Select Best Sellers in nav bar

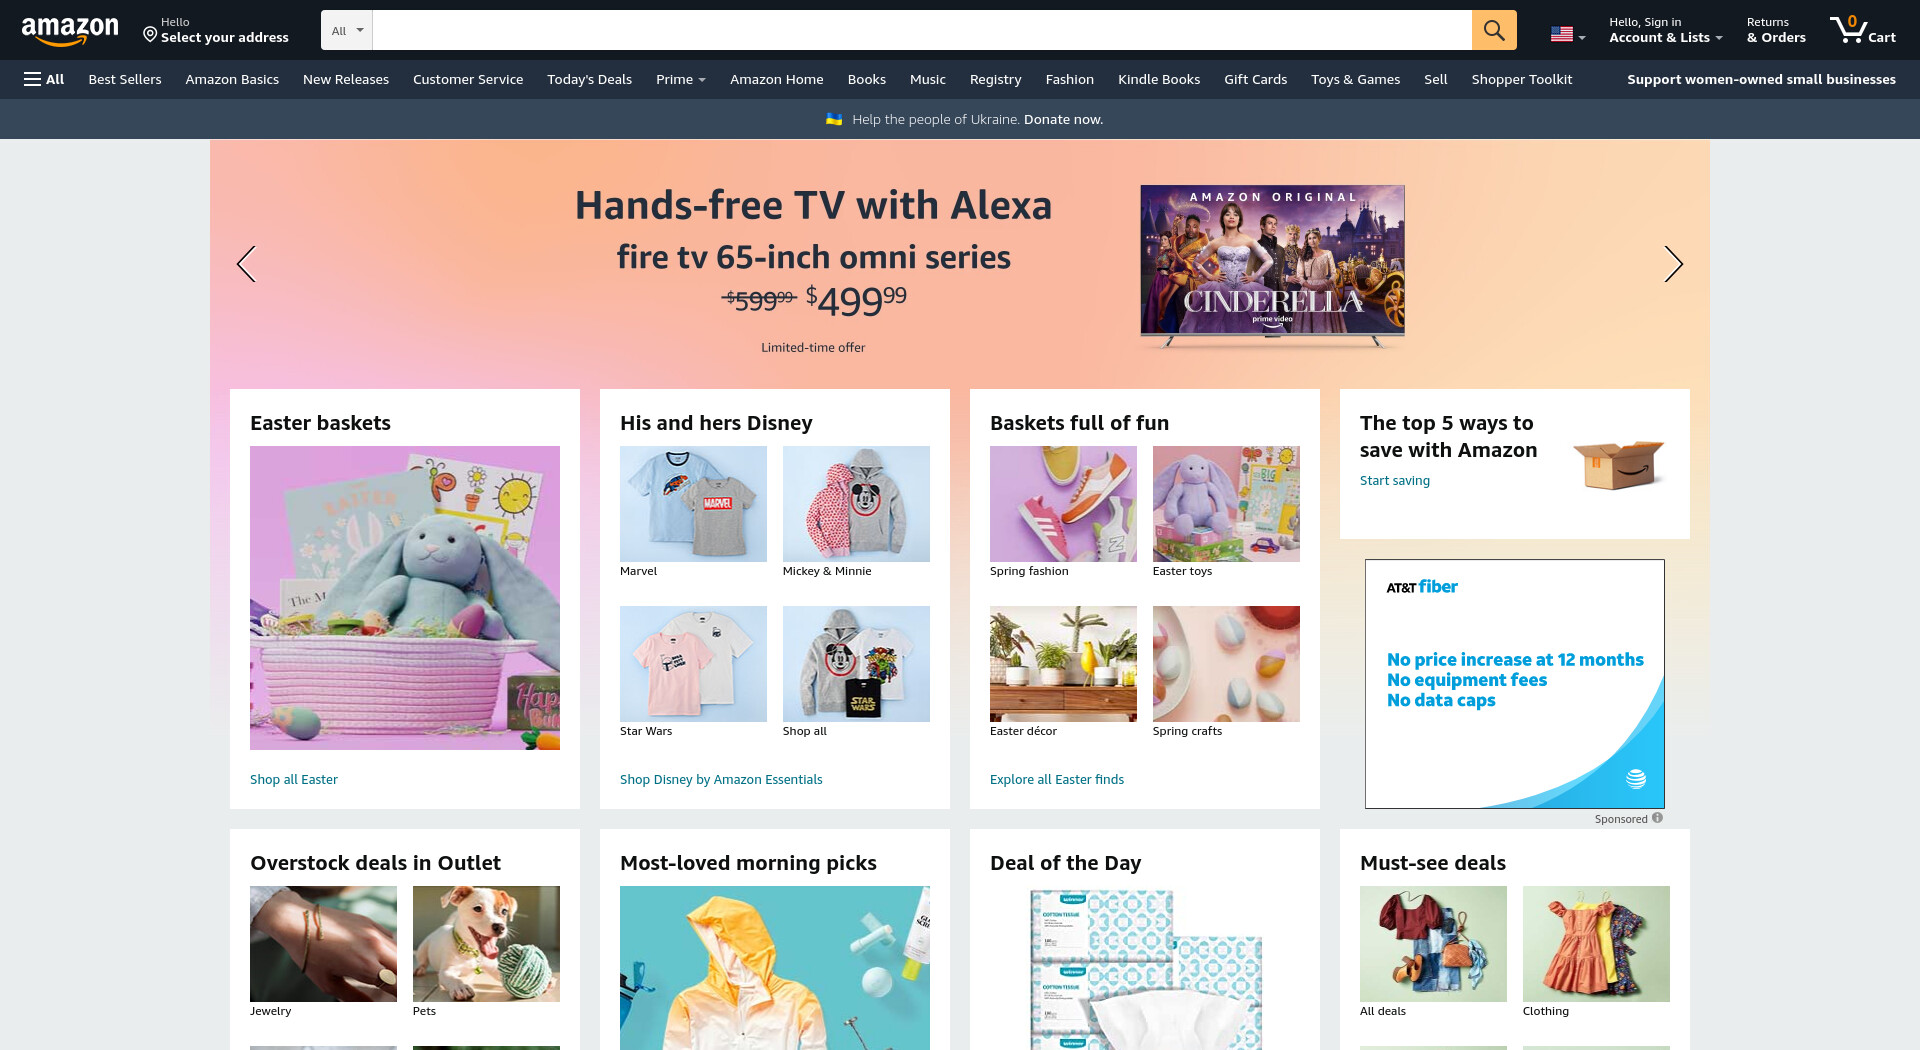click(125, 79)
